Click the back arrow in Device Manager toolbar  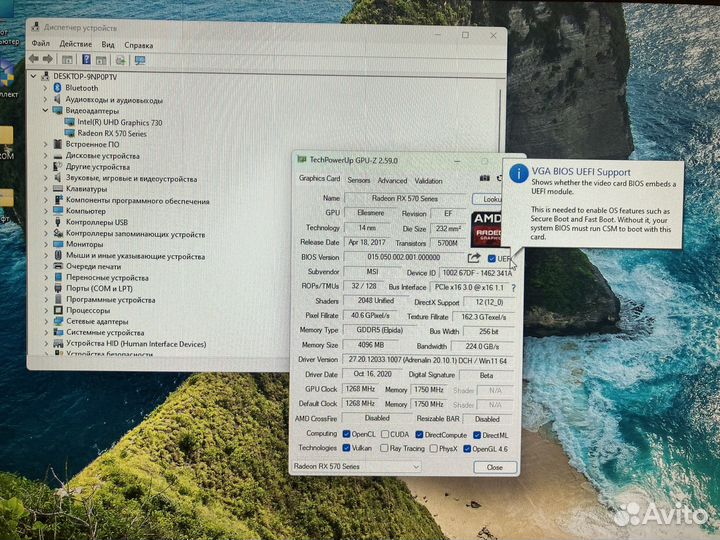point(36,60)
